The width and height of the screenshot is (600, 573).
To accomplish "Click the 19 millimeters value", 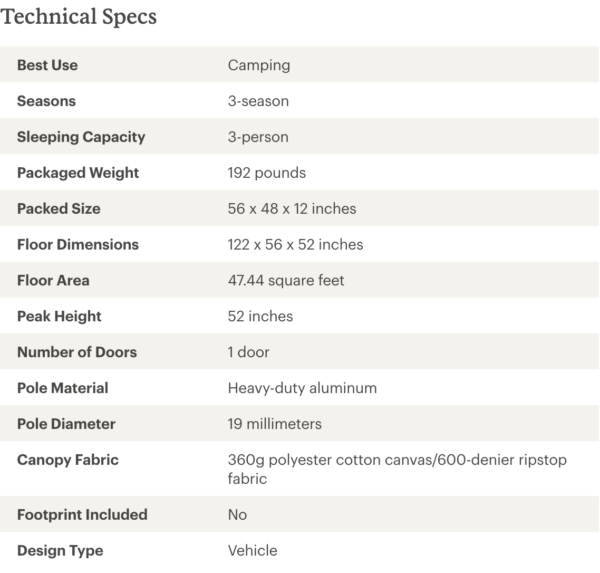I will (275, 424).
